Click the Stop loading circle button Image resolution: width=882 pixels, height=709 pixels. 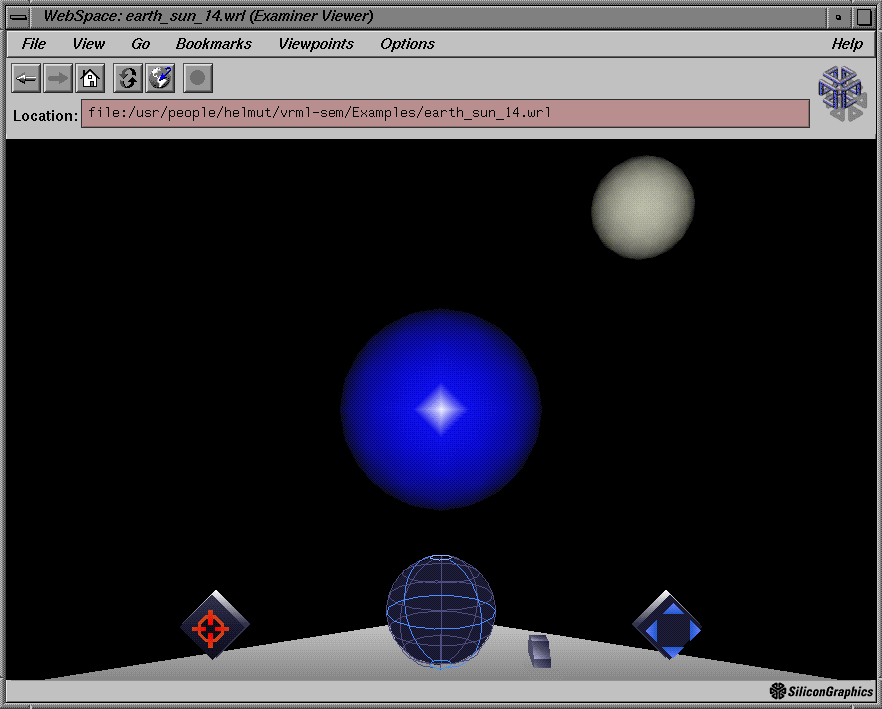[198, 78]
